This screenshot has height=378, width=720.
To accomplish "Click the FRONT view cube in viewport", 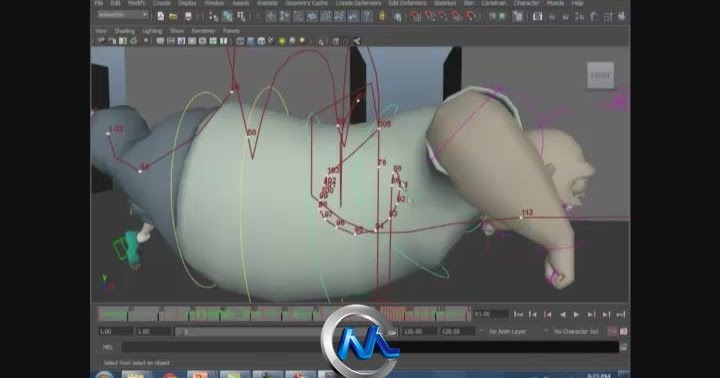I will (600, 75).
